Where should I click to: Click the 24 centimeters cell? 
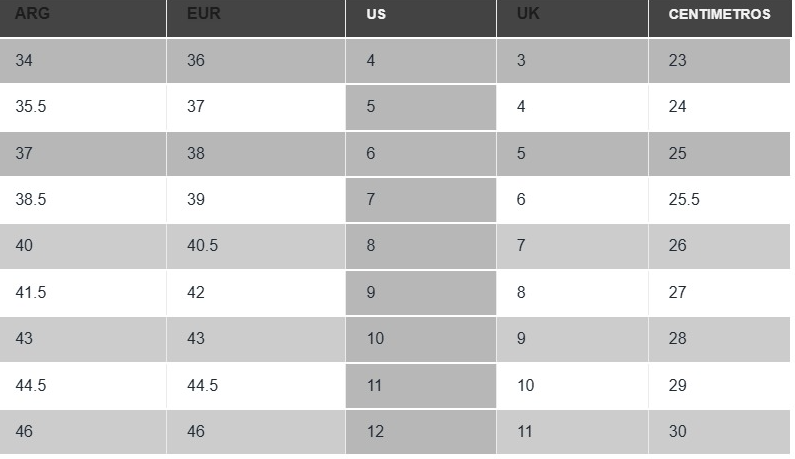[719, 107]
